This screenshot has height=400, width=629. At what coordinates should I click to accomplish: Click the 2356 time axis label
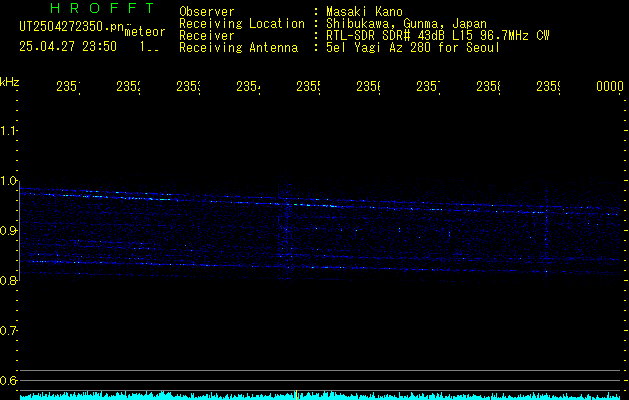coord(369,87)
